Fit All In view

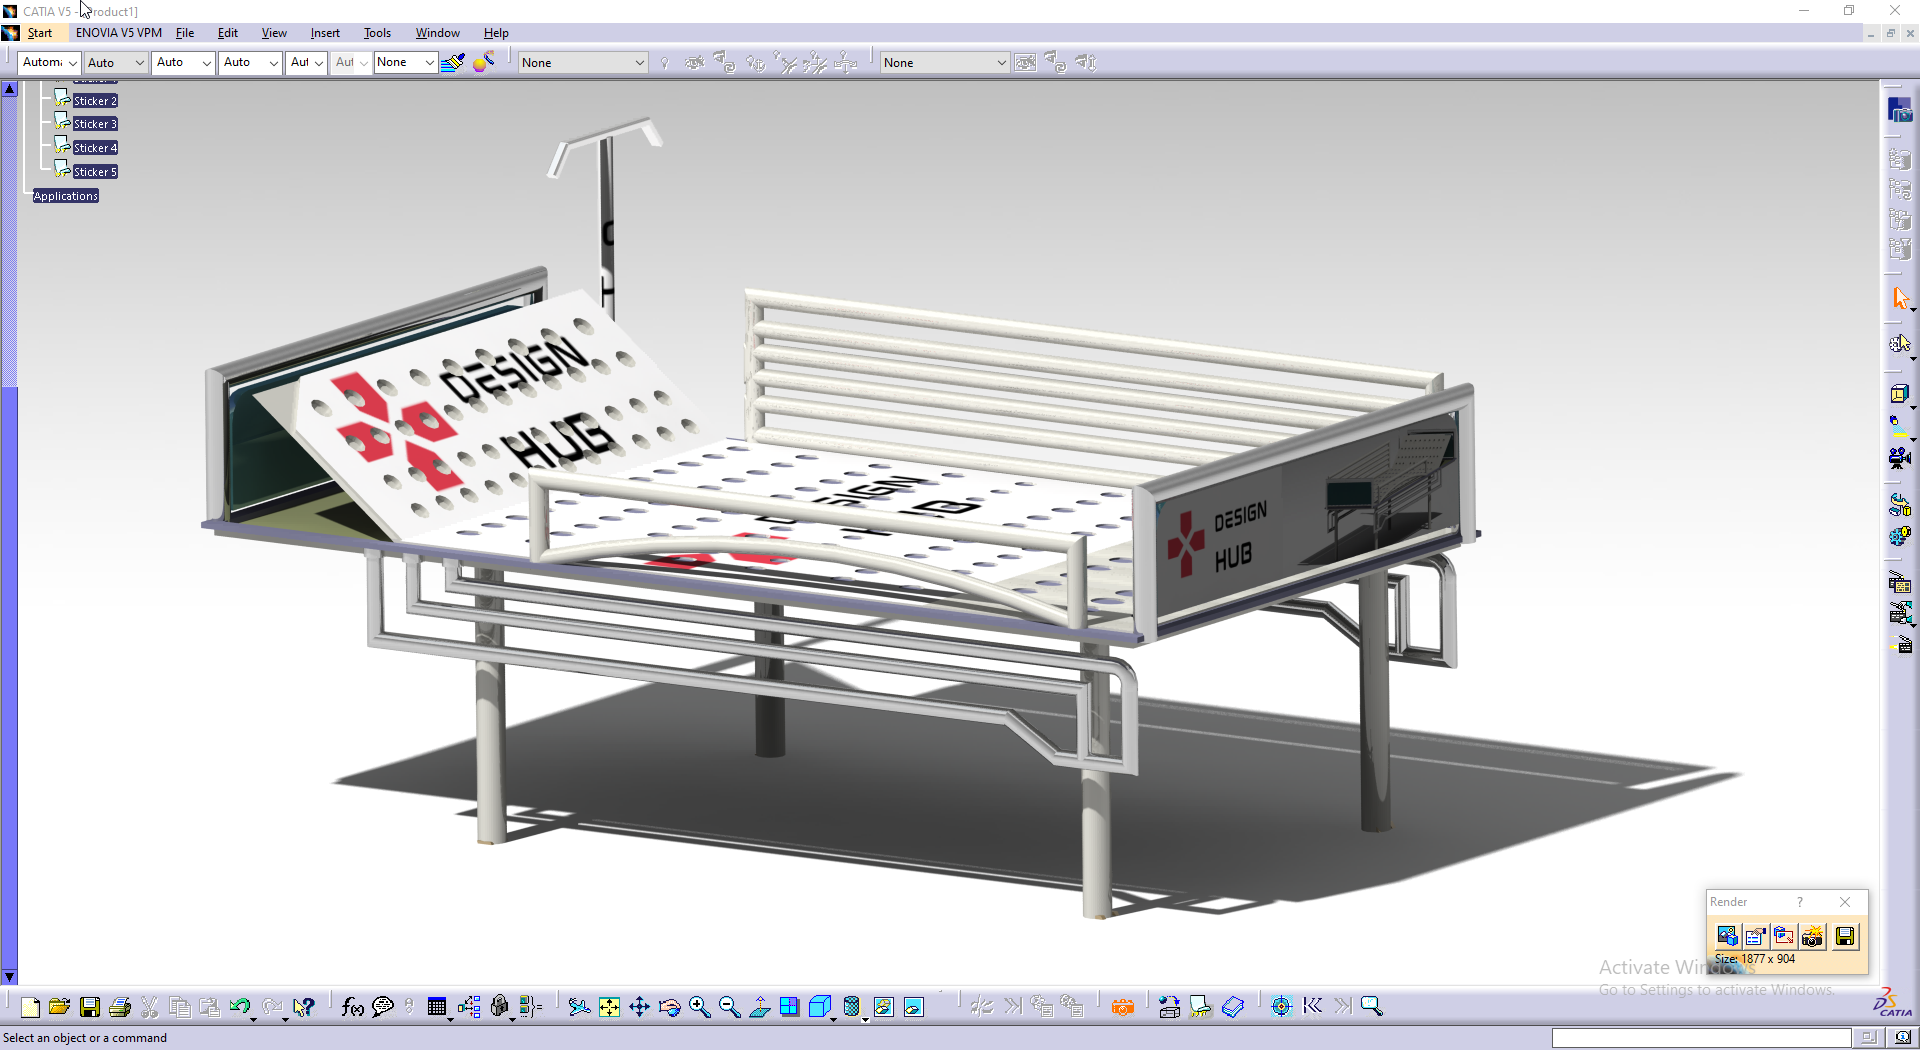tap(609, 1007)
